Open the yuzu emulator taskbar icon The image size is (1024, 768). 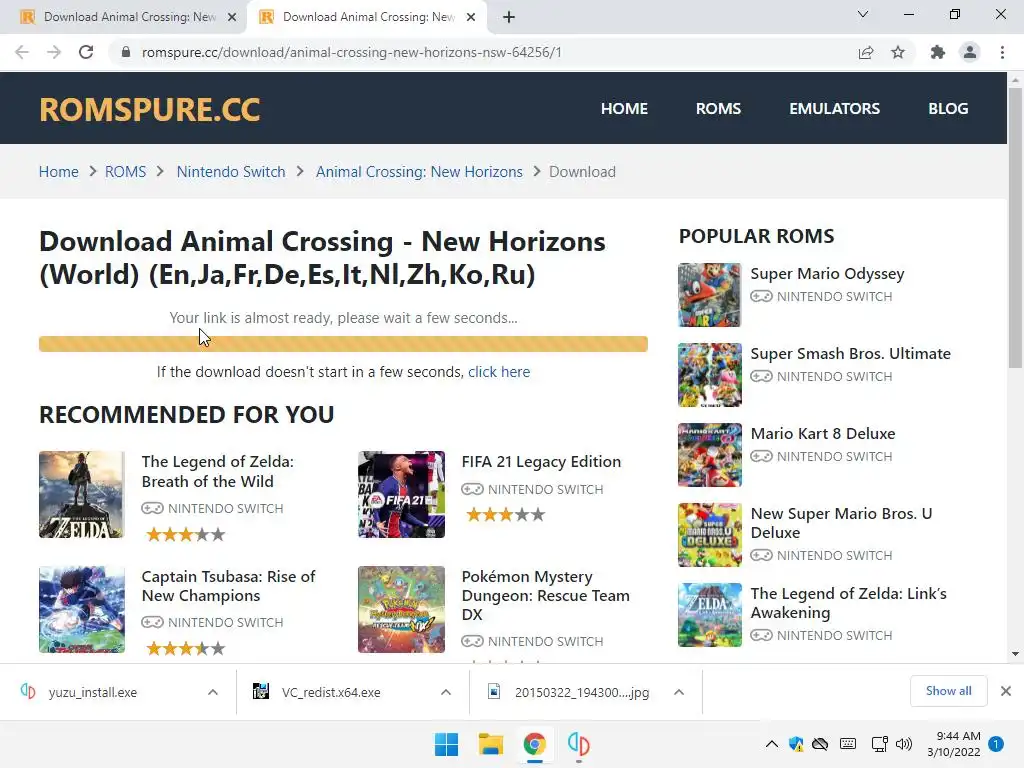coord(579,744)
